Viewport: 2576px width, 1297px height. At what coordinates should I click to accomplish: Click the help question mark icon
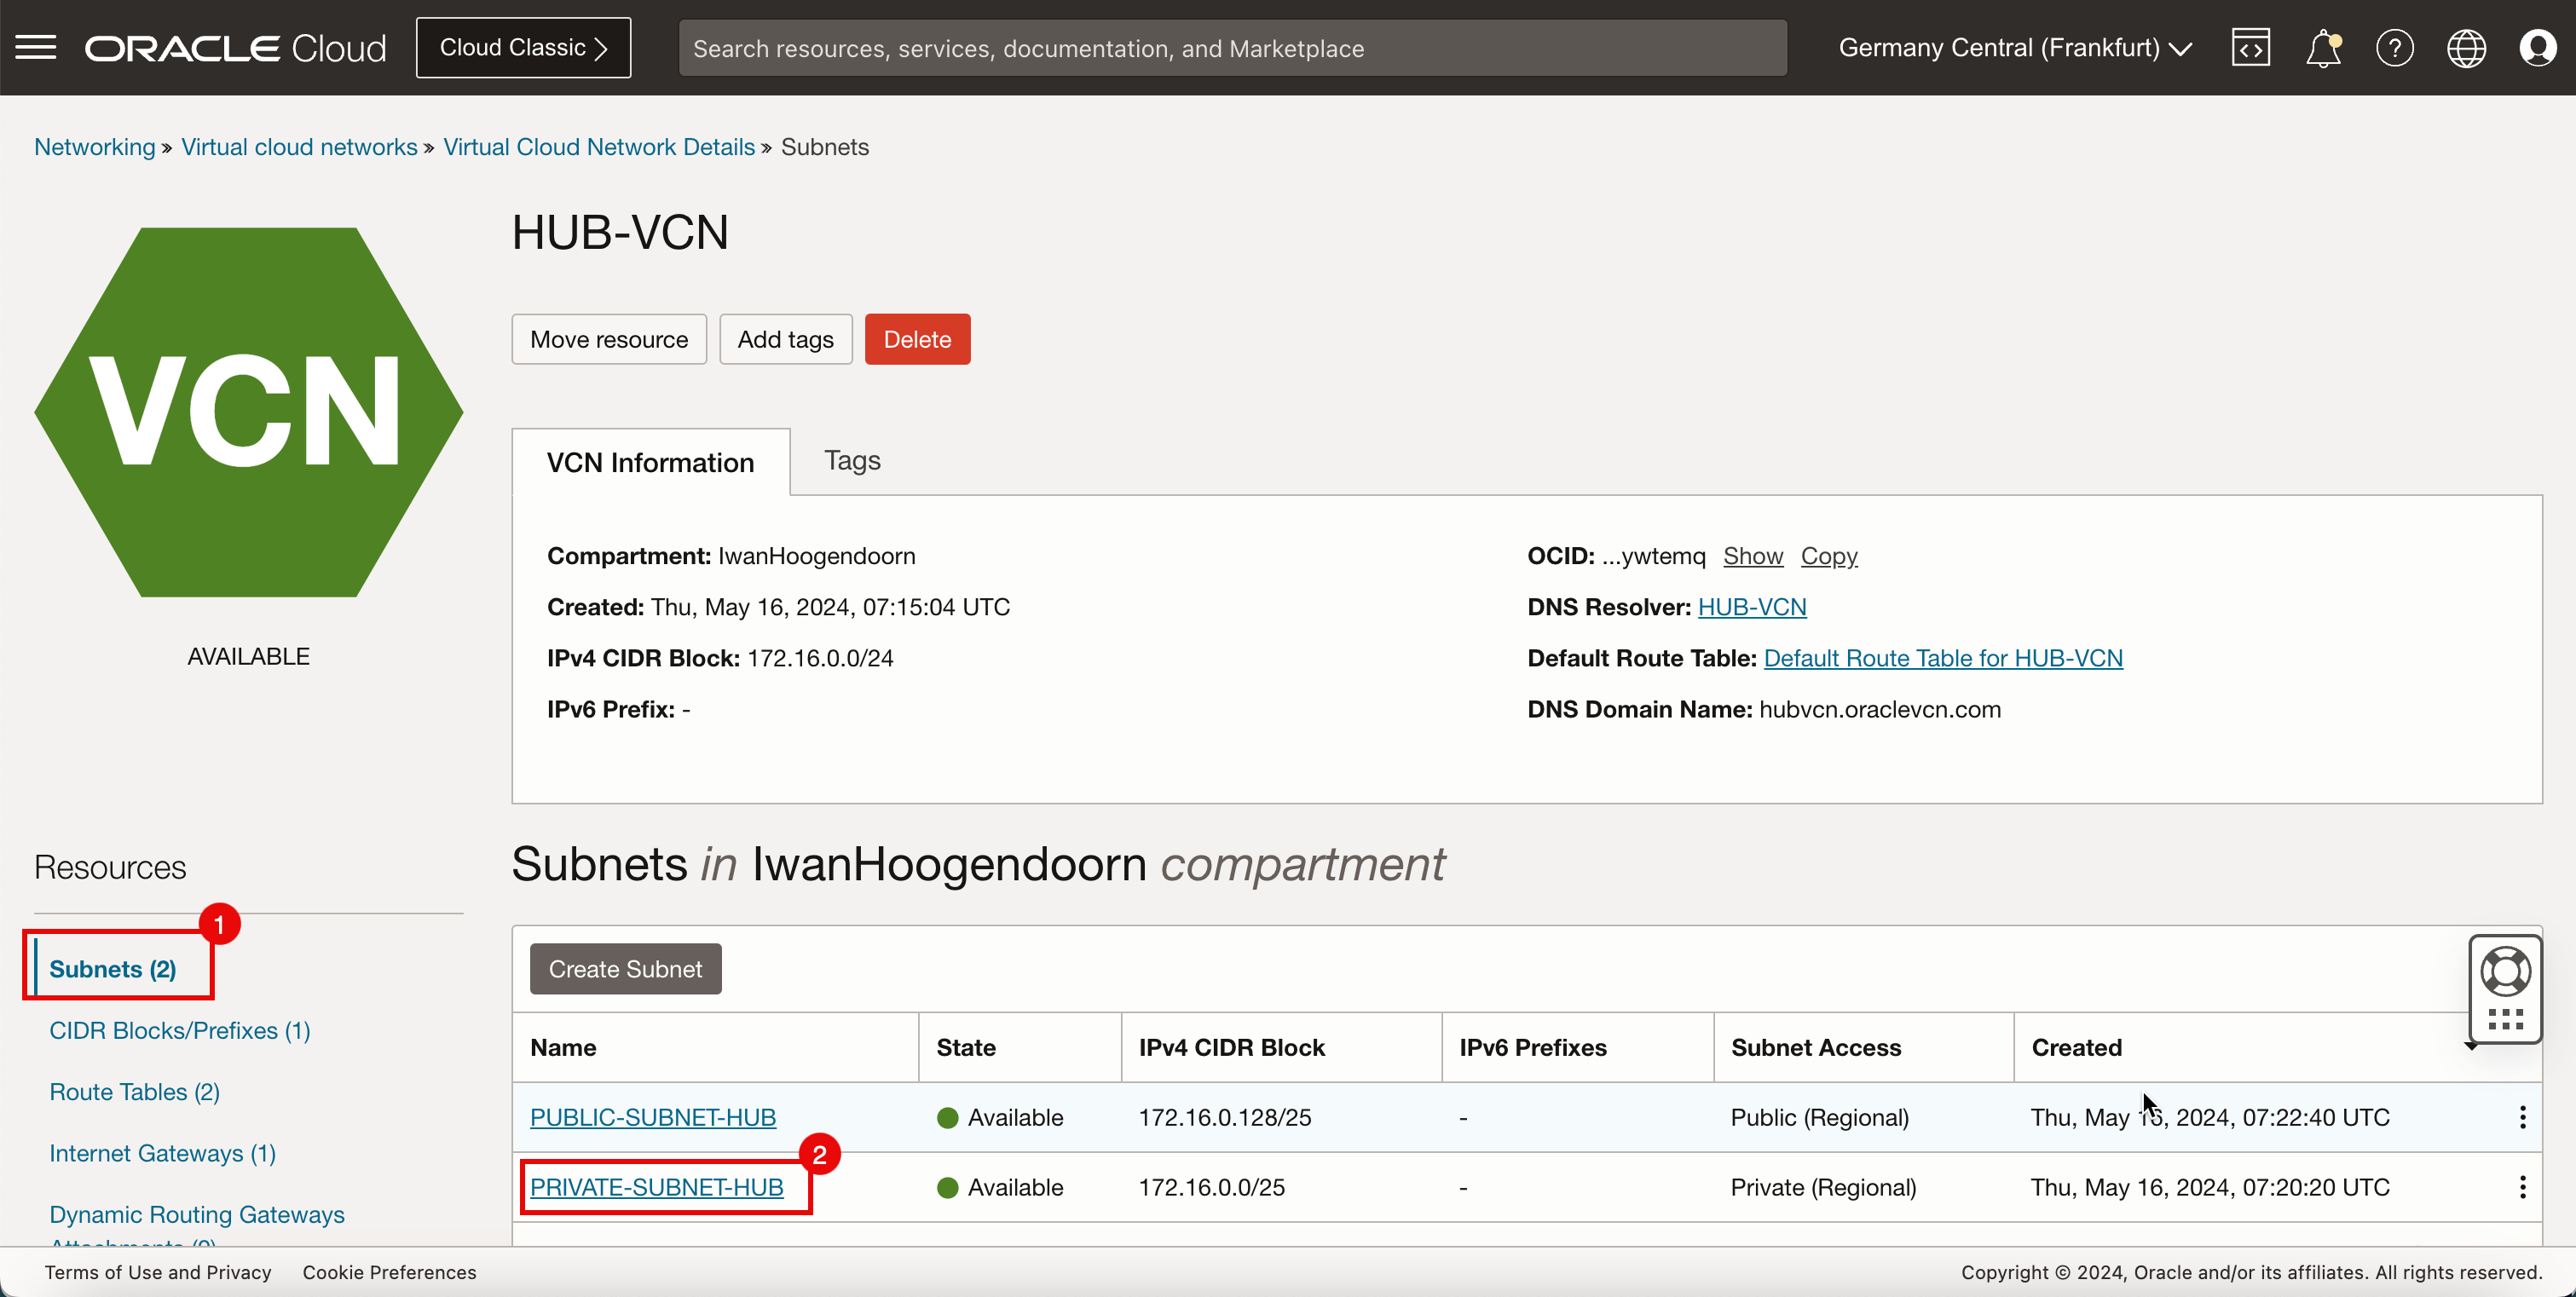(2394, 47)
